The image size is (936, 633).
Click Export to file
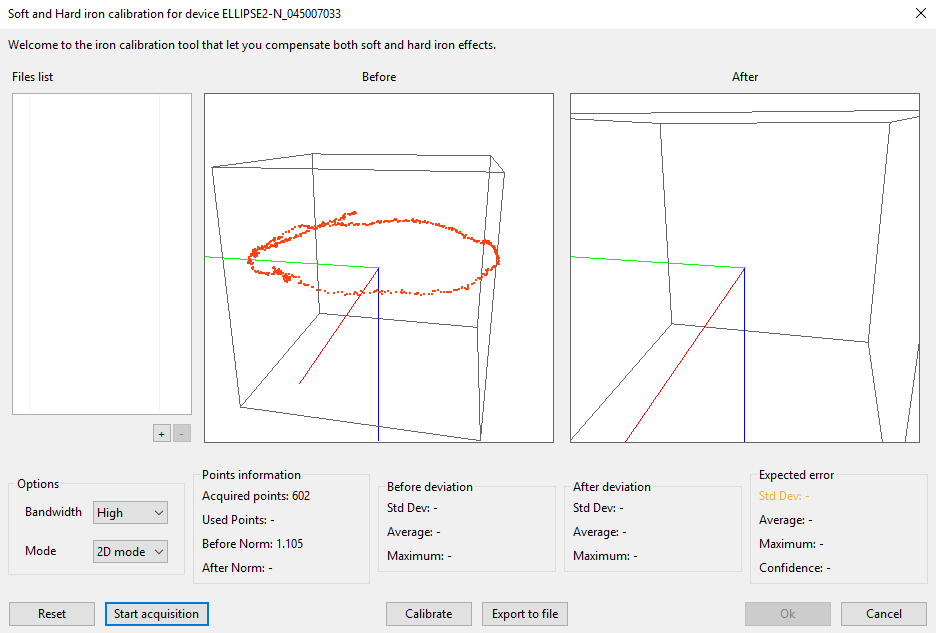pos(525,614)
